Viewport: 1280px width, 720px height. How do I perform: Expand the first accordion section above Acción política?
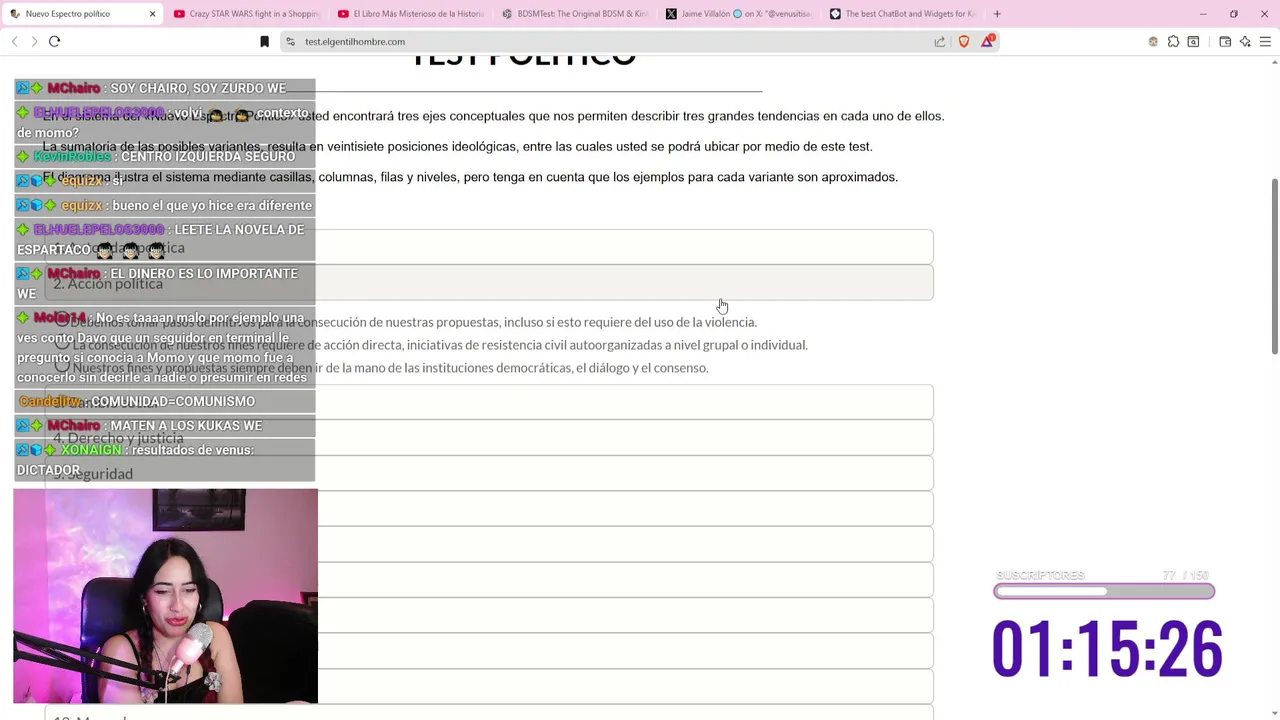click(489, 247)
